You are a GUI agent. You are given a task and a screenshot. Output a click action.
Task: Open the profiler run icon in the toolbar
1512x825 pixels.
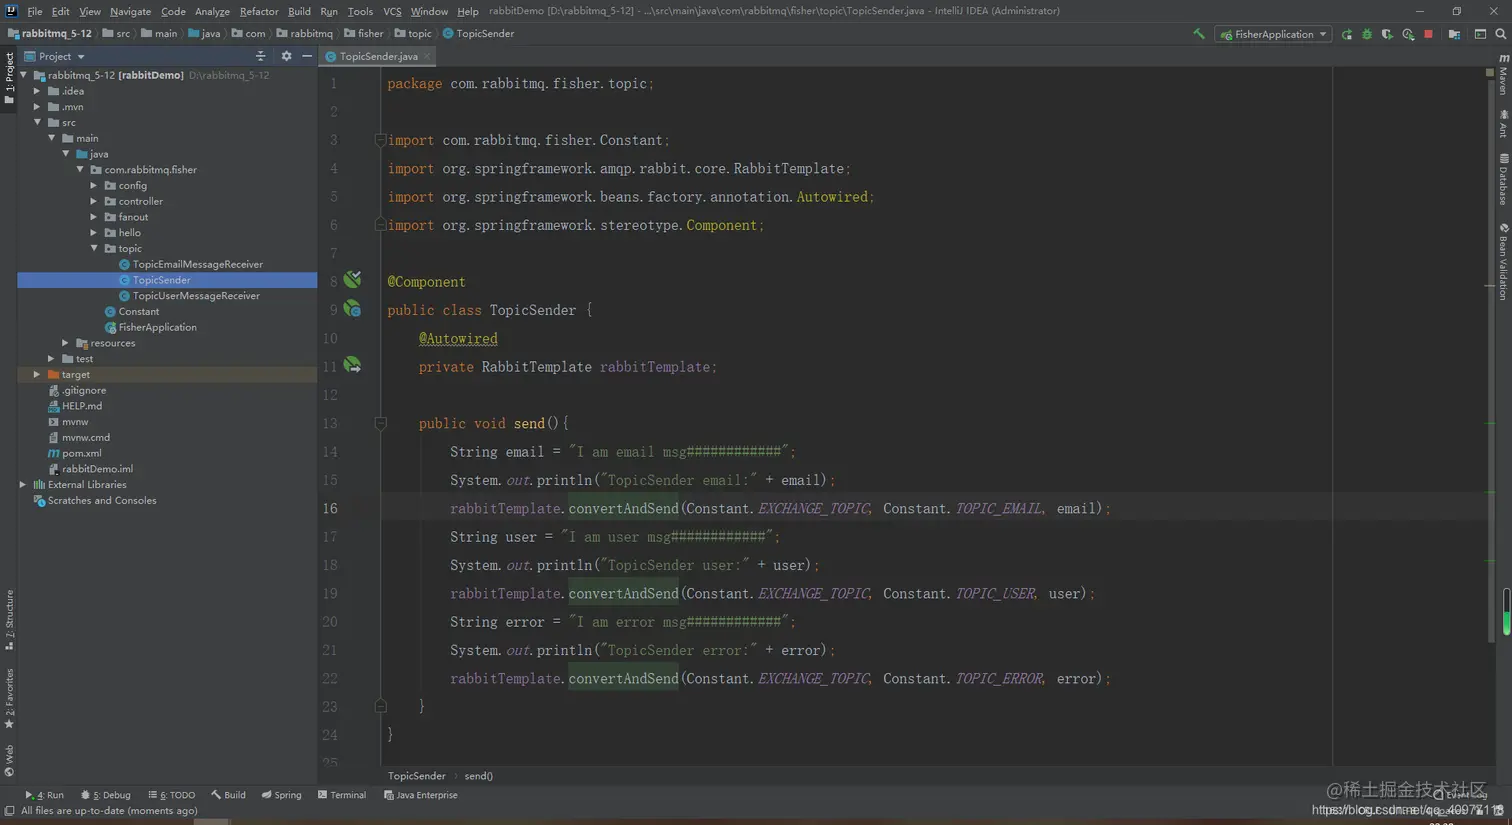pyautogui.click(x=1408, y=34)
